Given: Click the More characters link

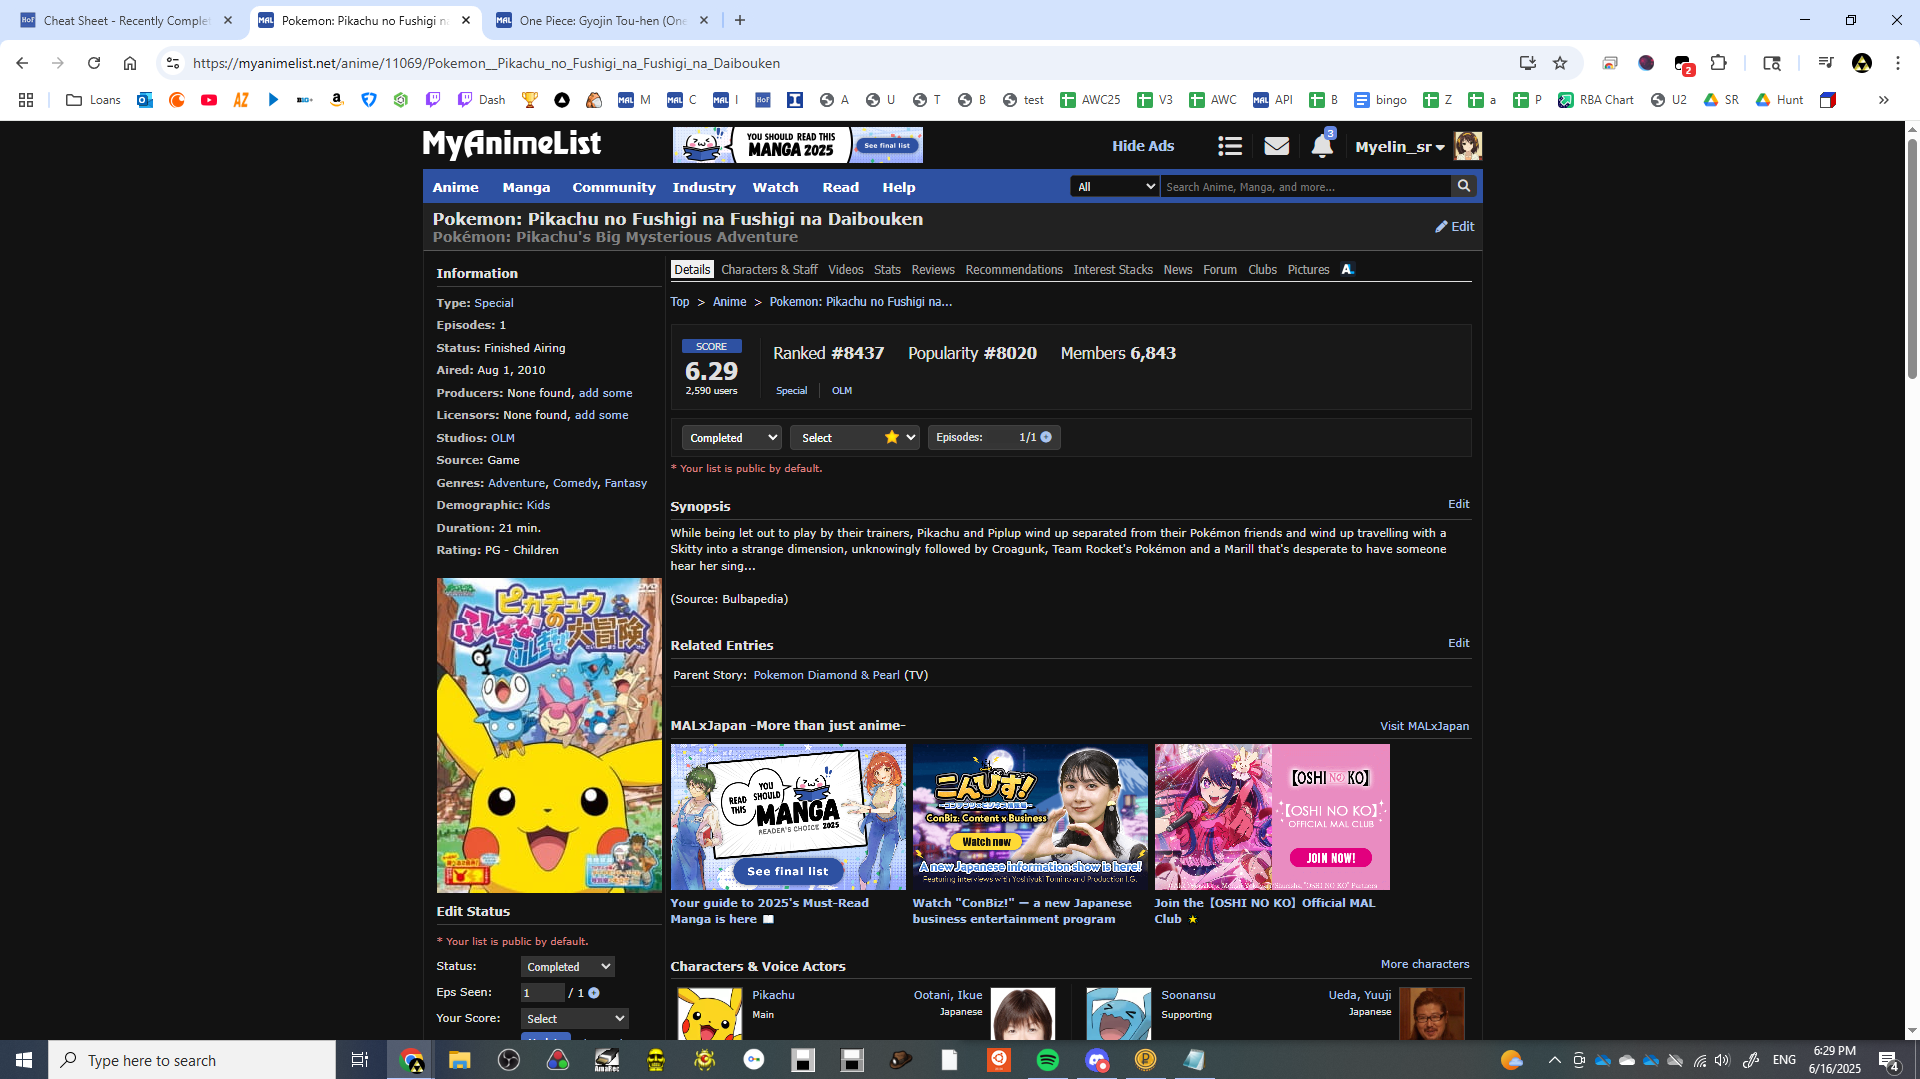Looking at the screenshot, I should pos(1425,964).
